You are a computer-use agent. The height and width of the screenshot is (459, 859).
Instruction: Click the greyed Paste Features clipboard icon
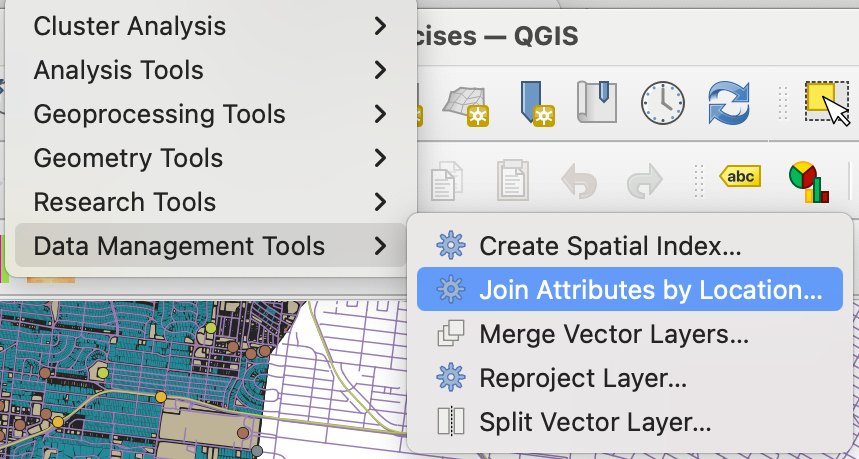(x=512, y=181)
